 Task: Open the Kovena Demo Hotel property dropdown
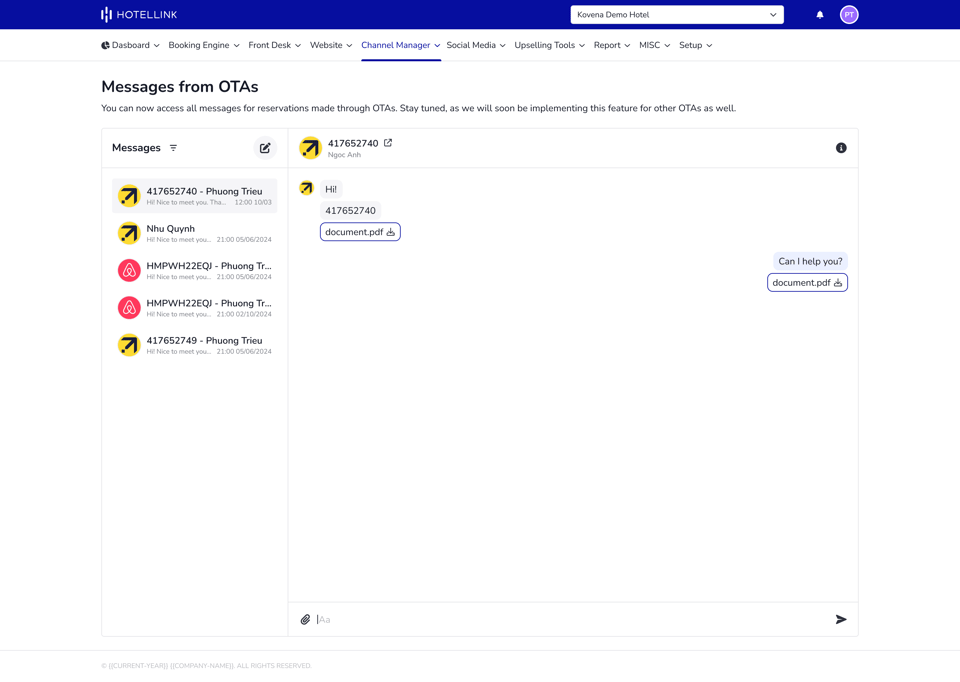tap(677, 15)
